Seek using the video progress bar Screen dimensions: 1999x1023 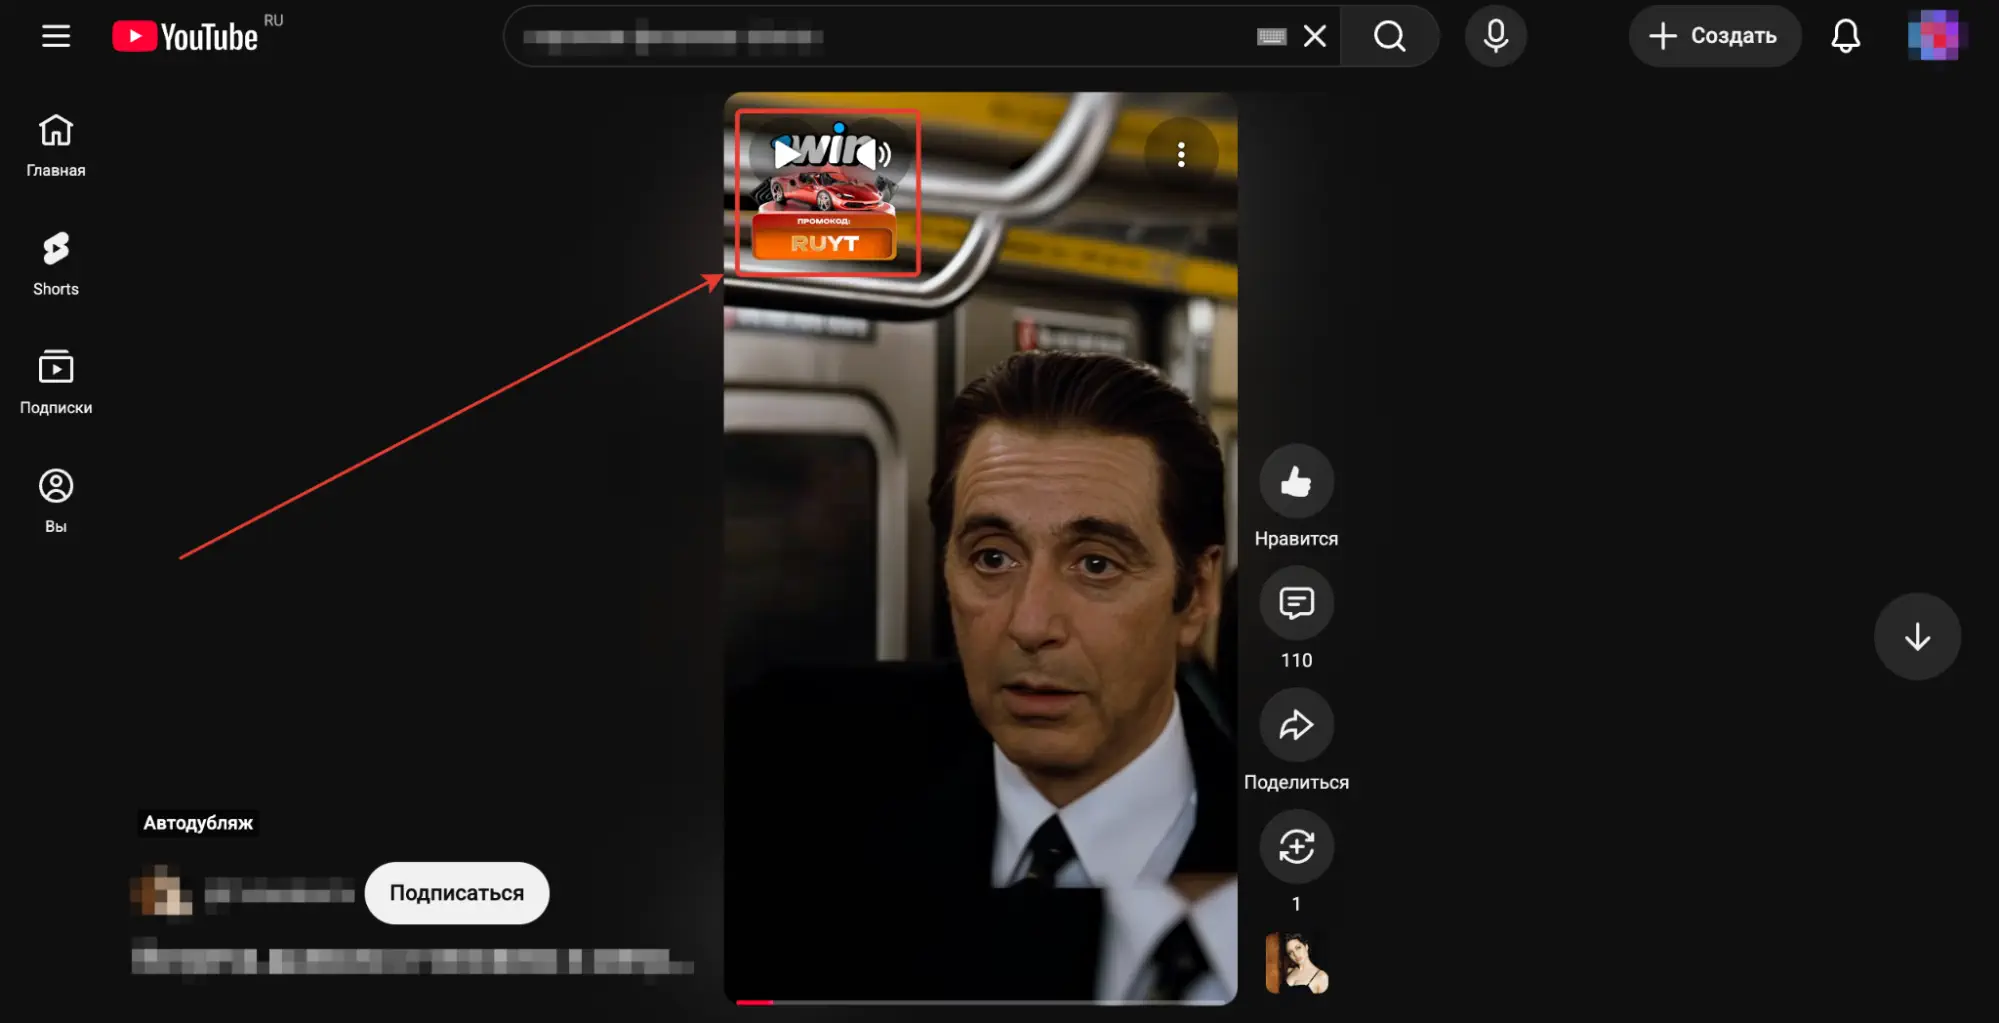[x=981, y=1001]
